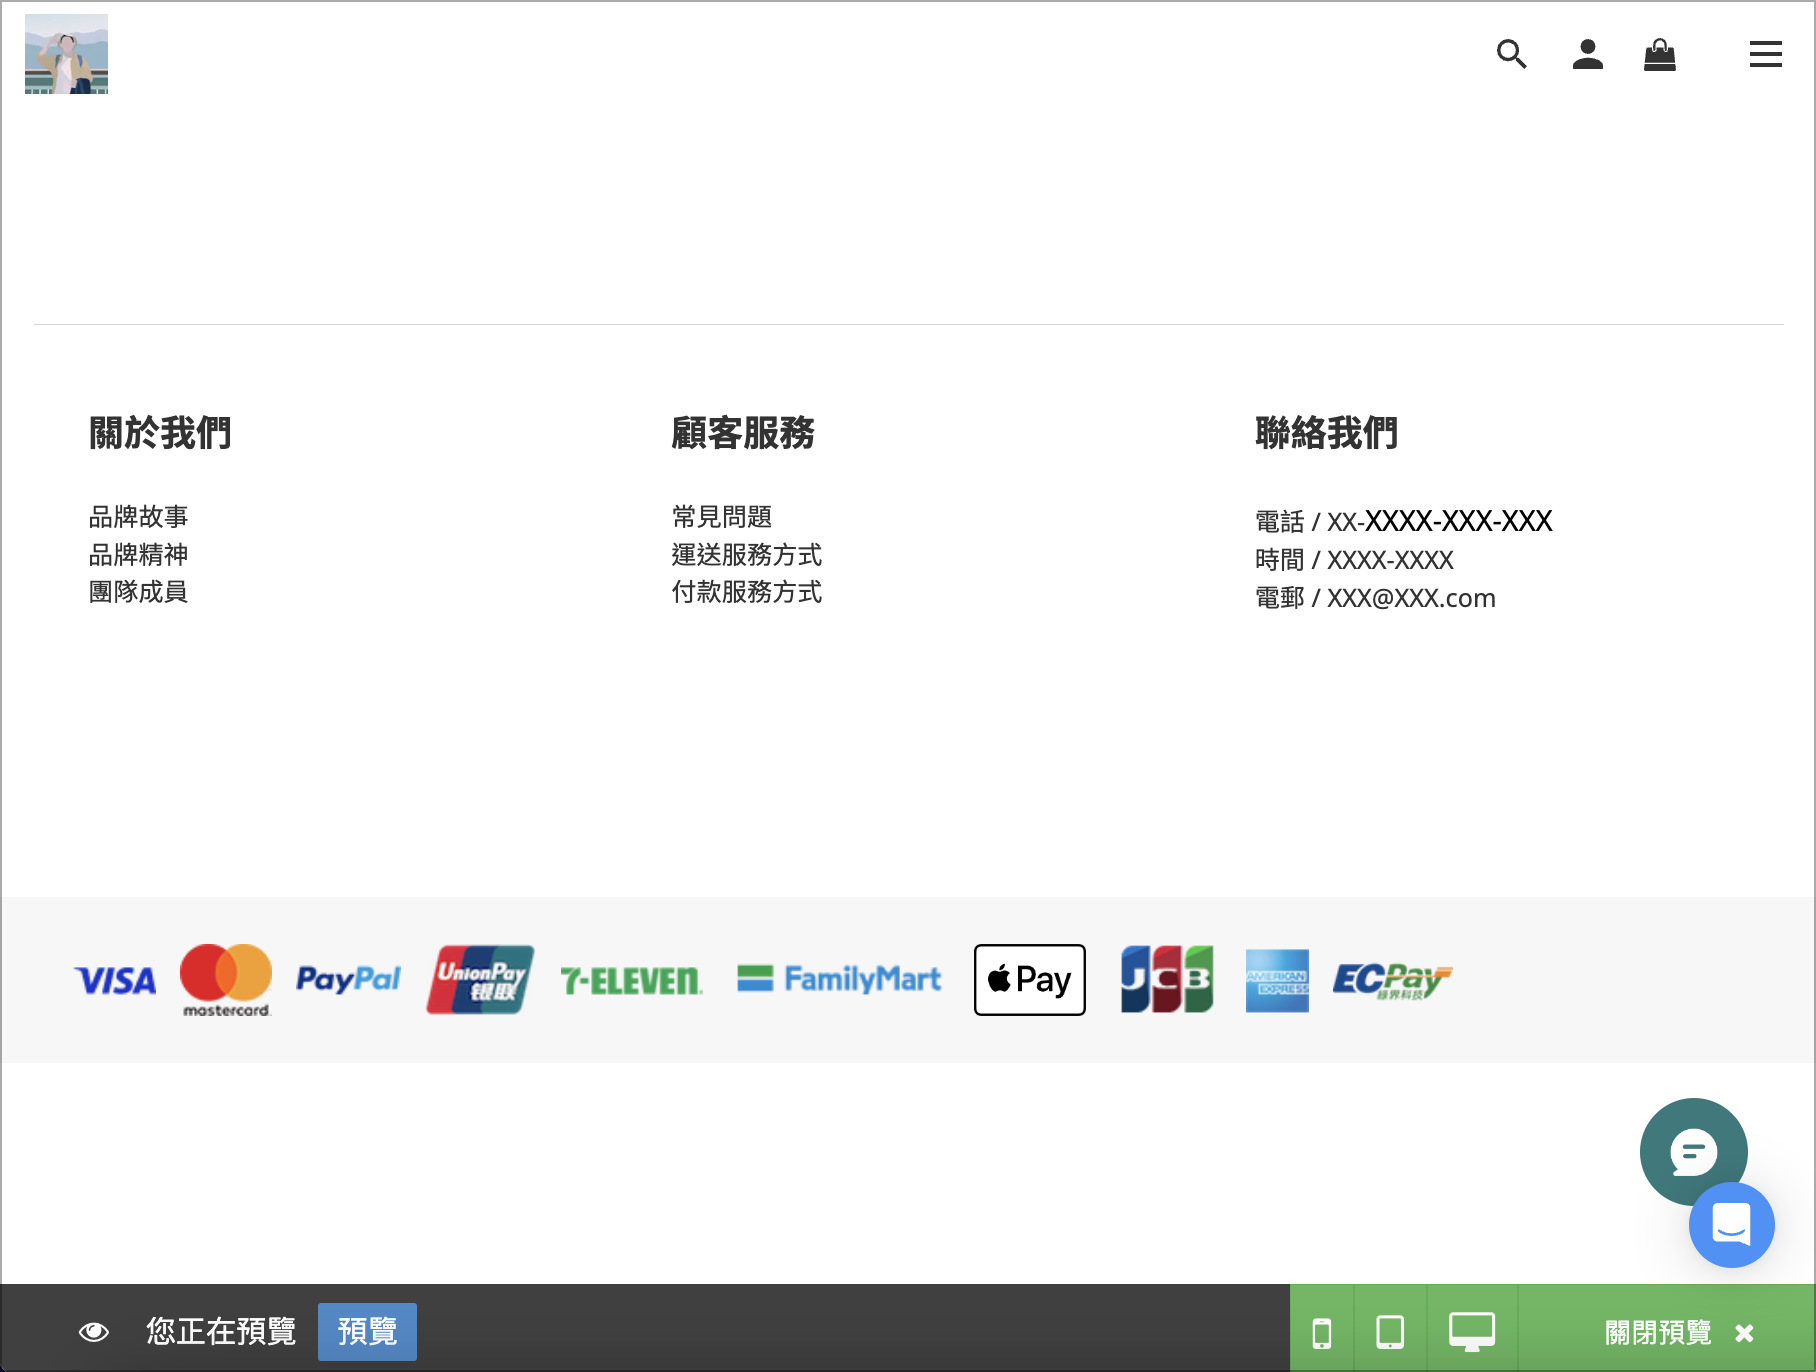The height and width of the screenshot is (1372, 1816).
Task: Click the 關於我們 heading
Action: pos(160,433)
